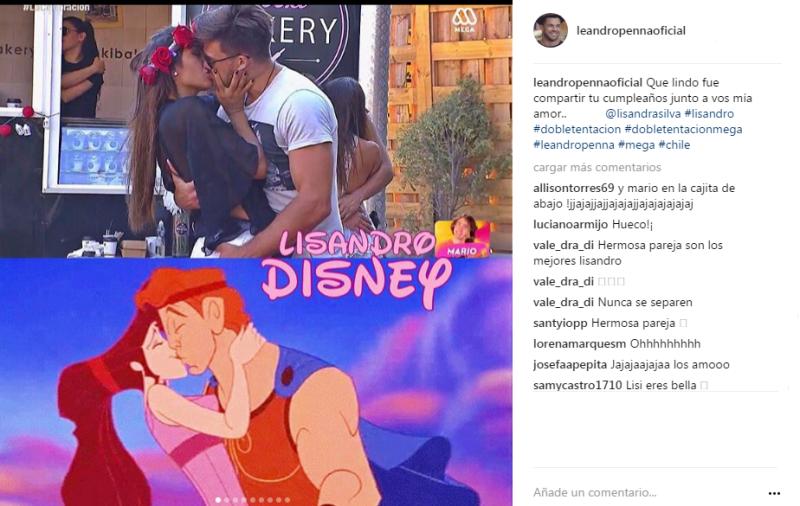The width and height of the screenshot is (800, 506).
Task: Open the #mega hashtag
Action: click(636, 145)
